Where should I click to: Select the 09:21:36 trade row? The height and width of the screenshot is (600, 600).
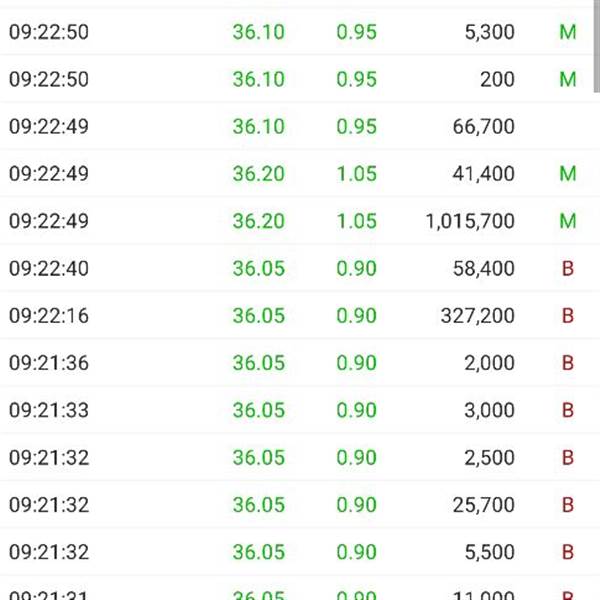(297, 363)
